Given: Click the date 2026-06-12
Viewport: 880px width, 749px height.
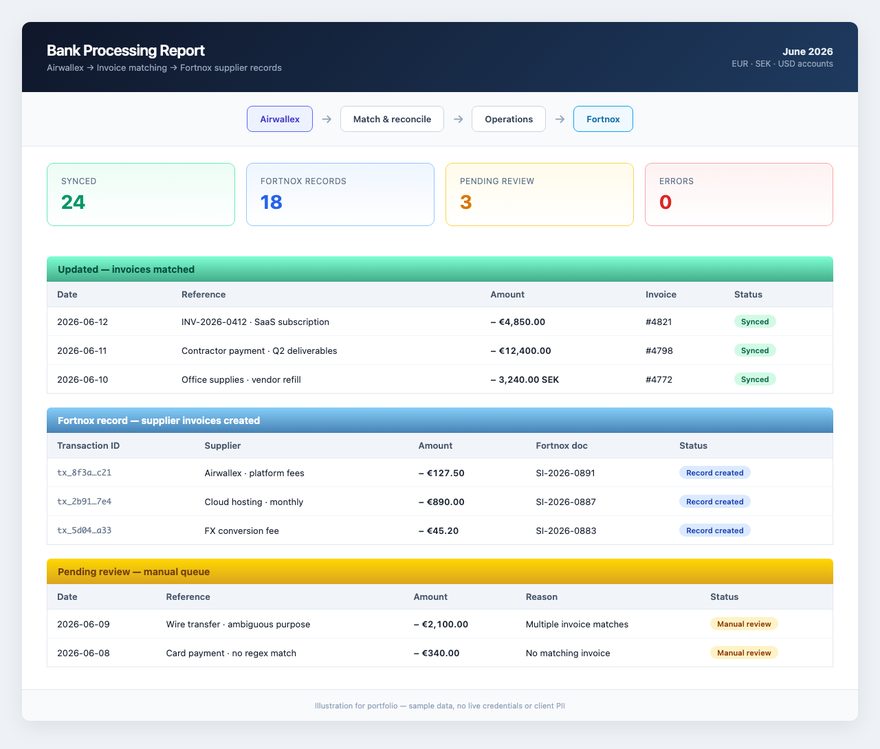Looking at the screenshot, I should click(x=82, y=322).
